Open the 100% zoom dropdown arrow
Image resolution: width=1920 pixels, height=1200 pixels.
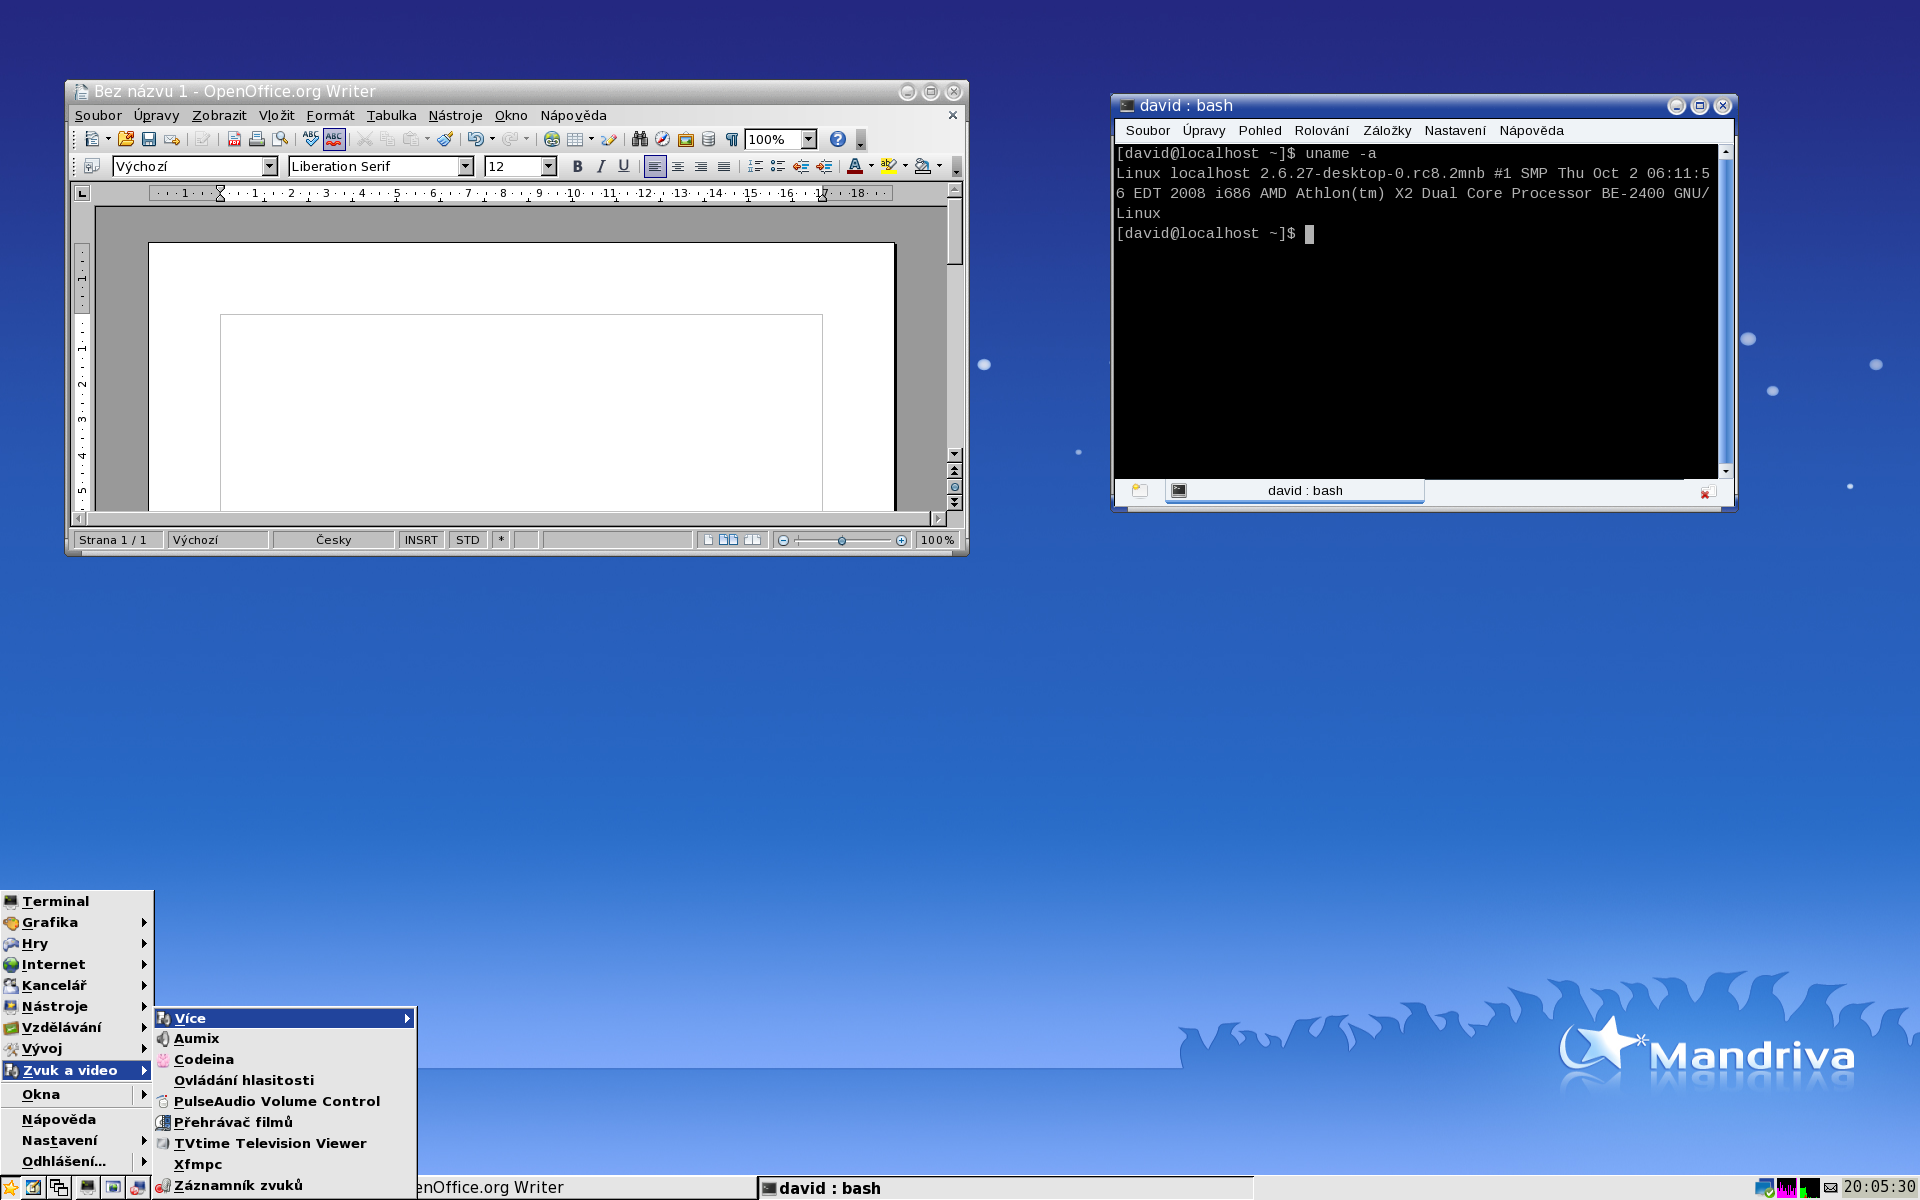[809, 139]
